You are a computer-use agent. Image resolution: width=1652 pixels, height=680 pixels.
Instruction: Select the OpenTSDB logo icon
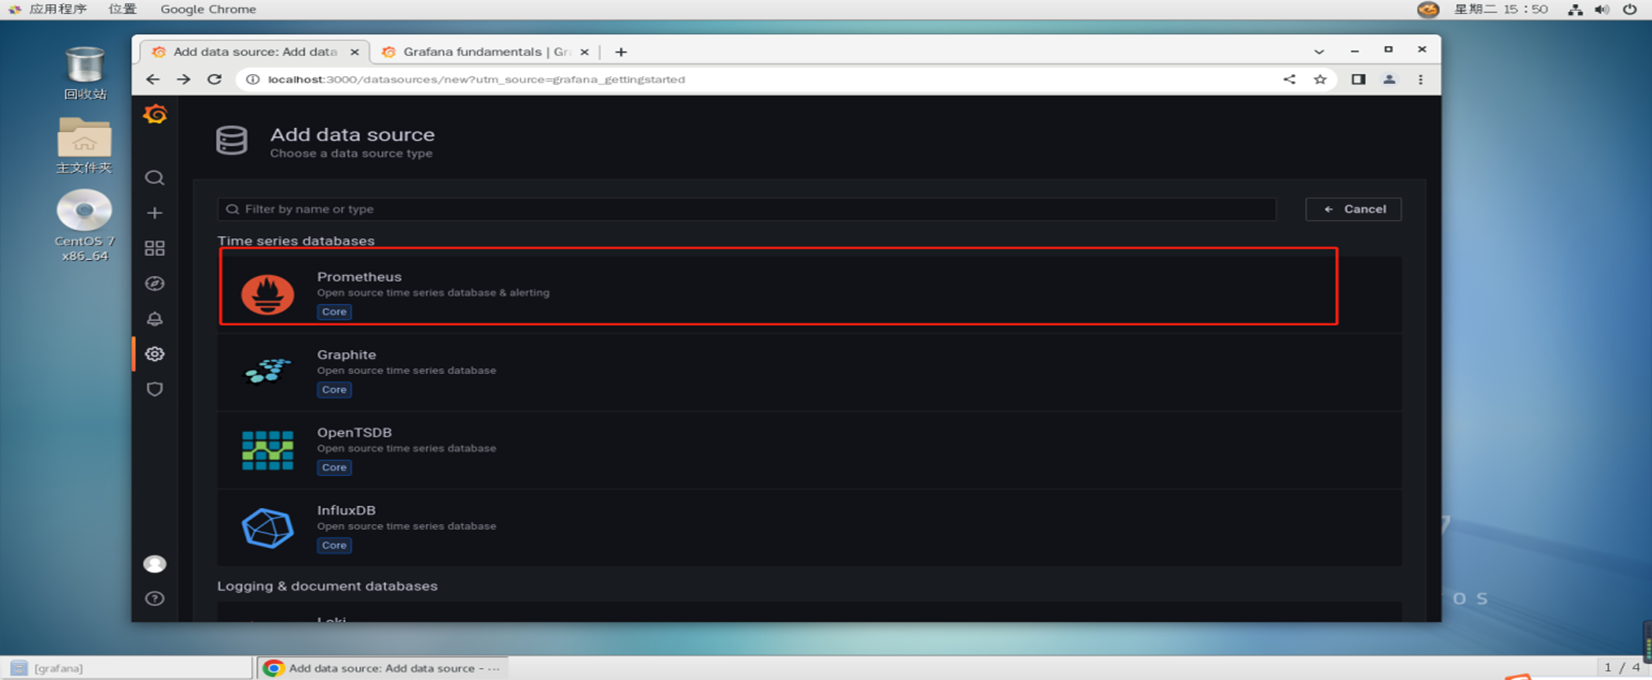coord(268,450)
